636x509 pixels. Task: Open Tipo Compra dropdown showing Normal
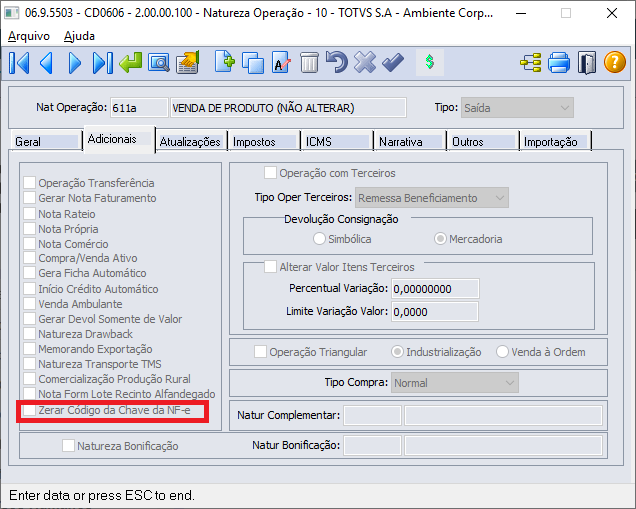pos(455,383)
